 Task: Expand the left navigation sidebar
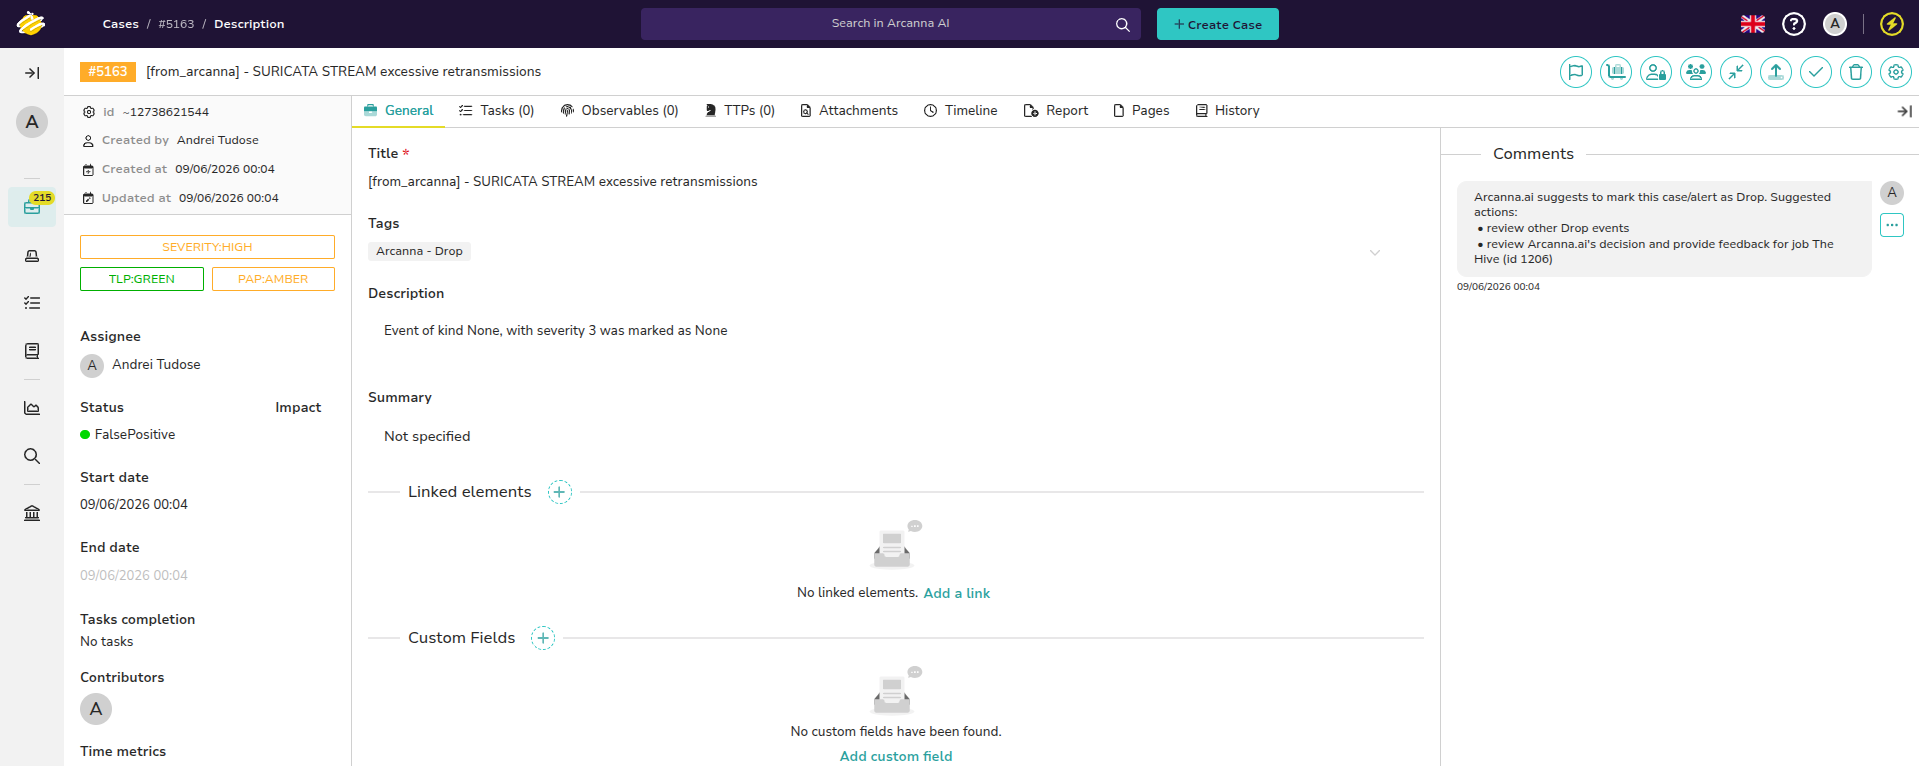[x=32, y=73]
